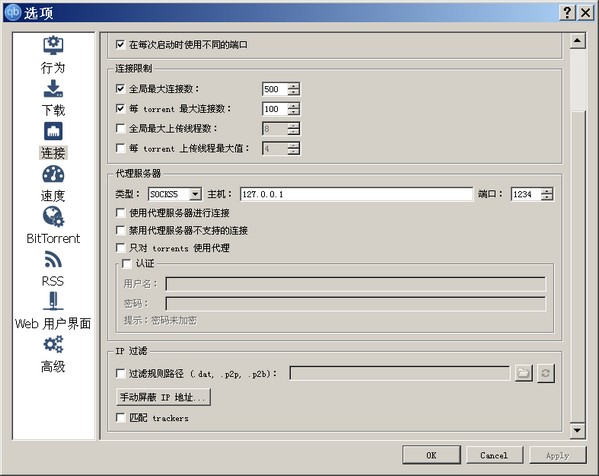The image size is (599, 476).
Task: Click scrollbar down arrow
Action: (x=578, y=431)
